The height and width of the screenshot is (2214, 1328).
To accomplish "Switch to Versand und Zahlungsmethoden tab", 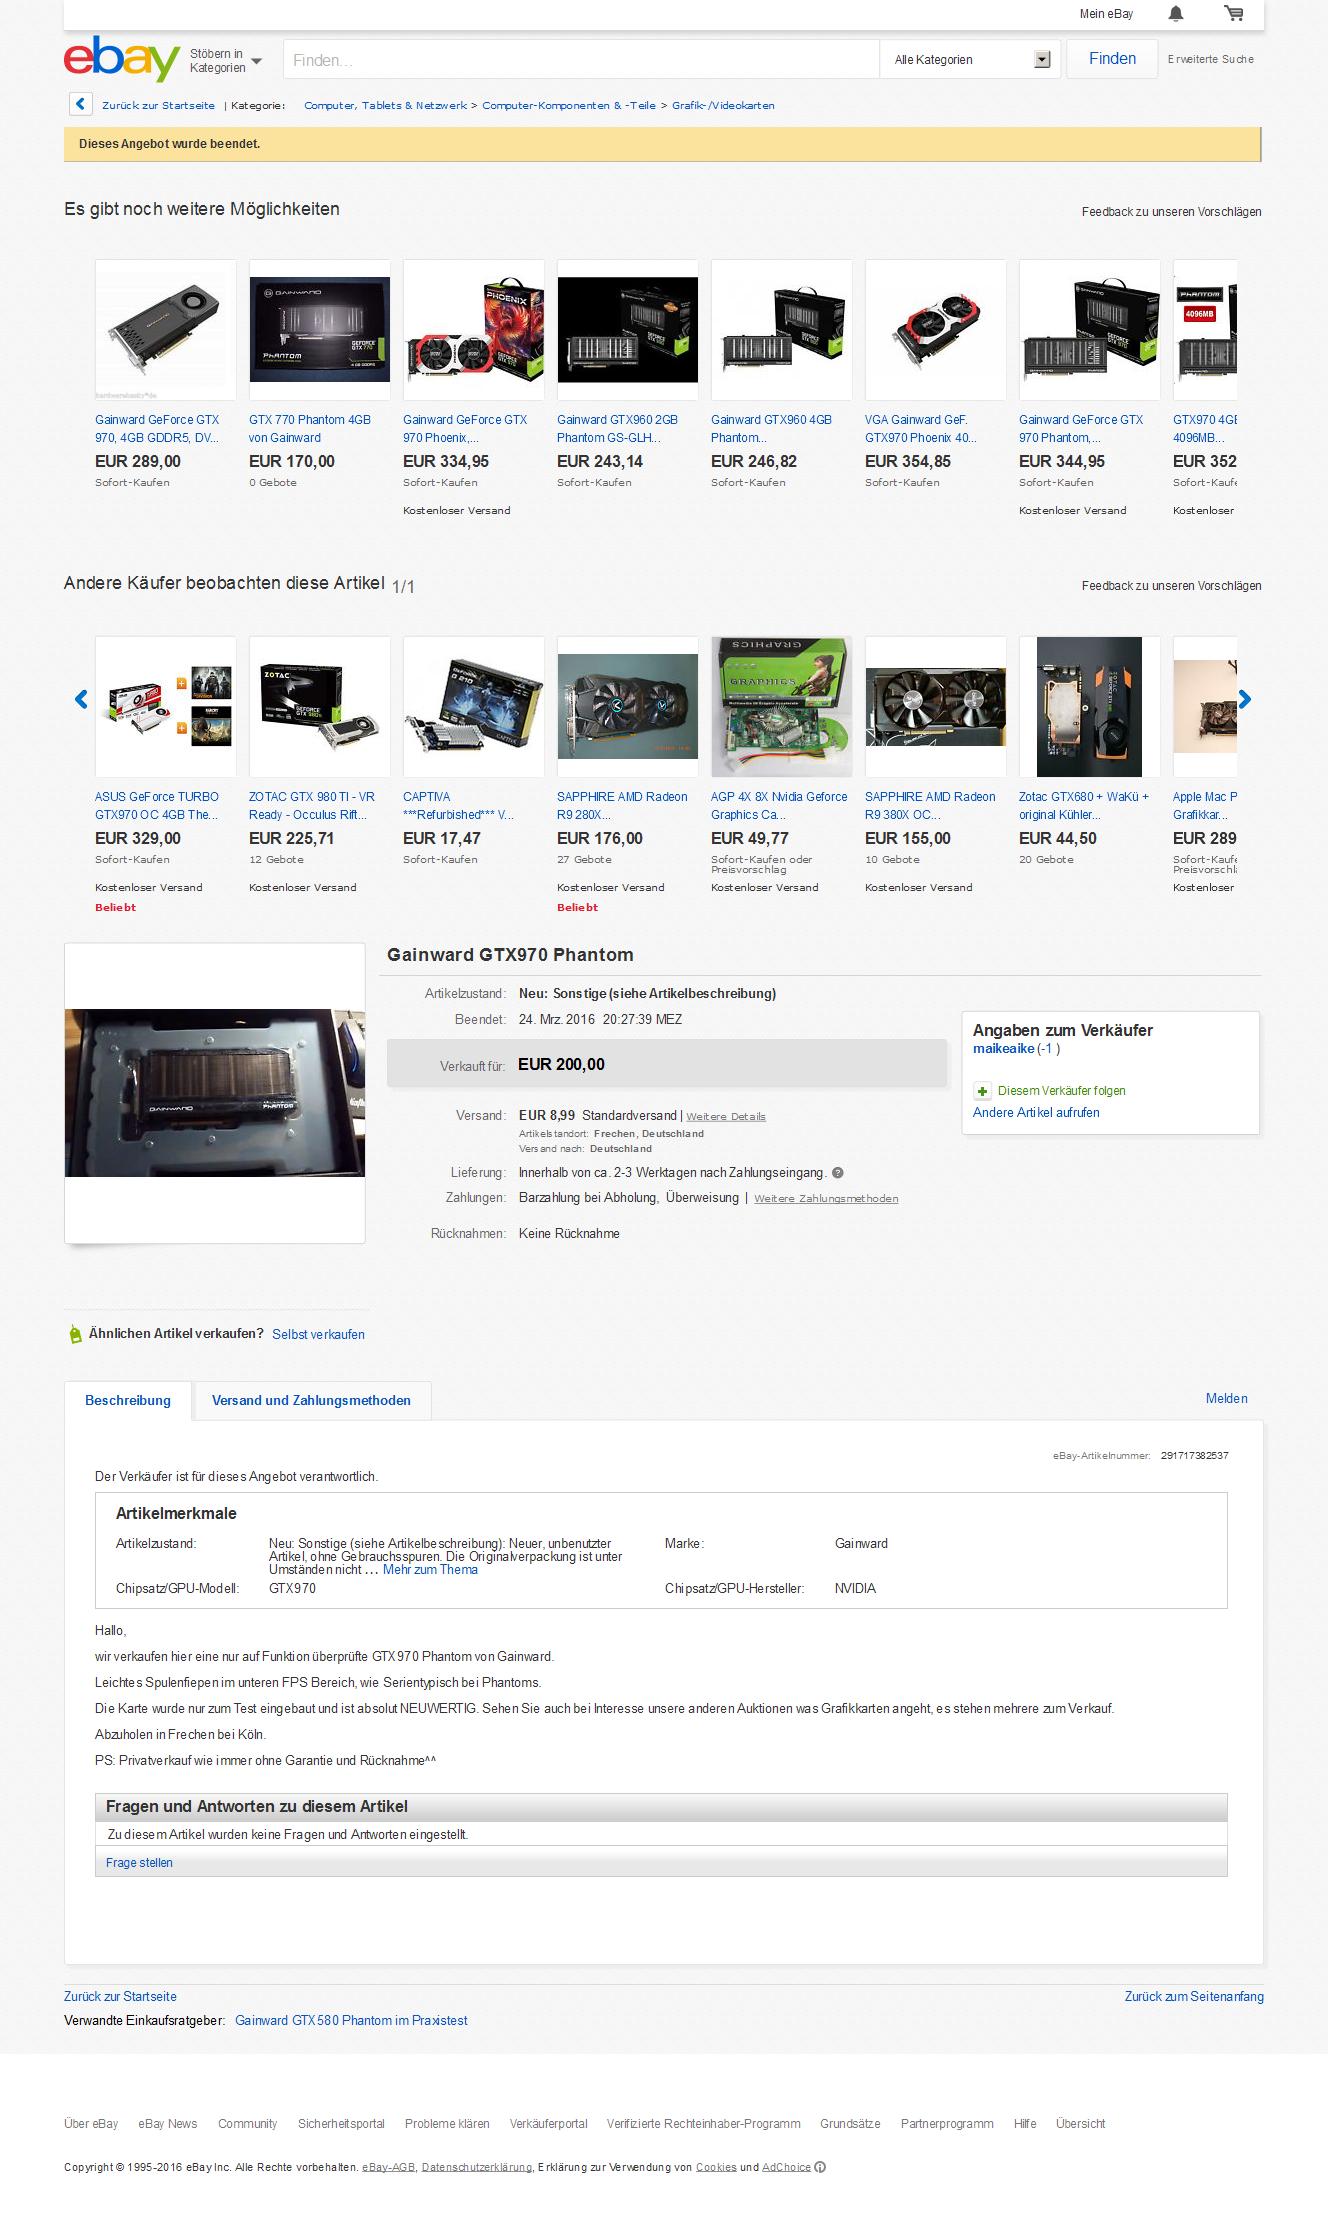I will (x=311, y=1400).
